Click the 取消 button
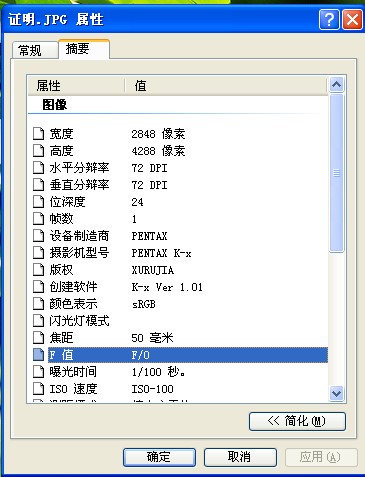Screen dimensions: 365x477 [x=240, y=457]
